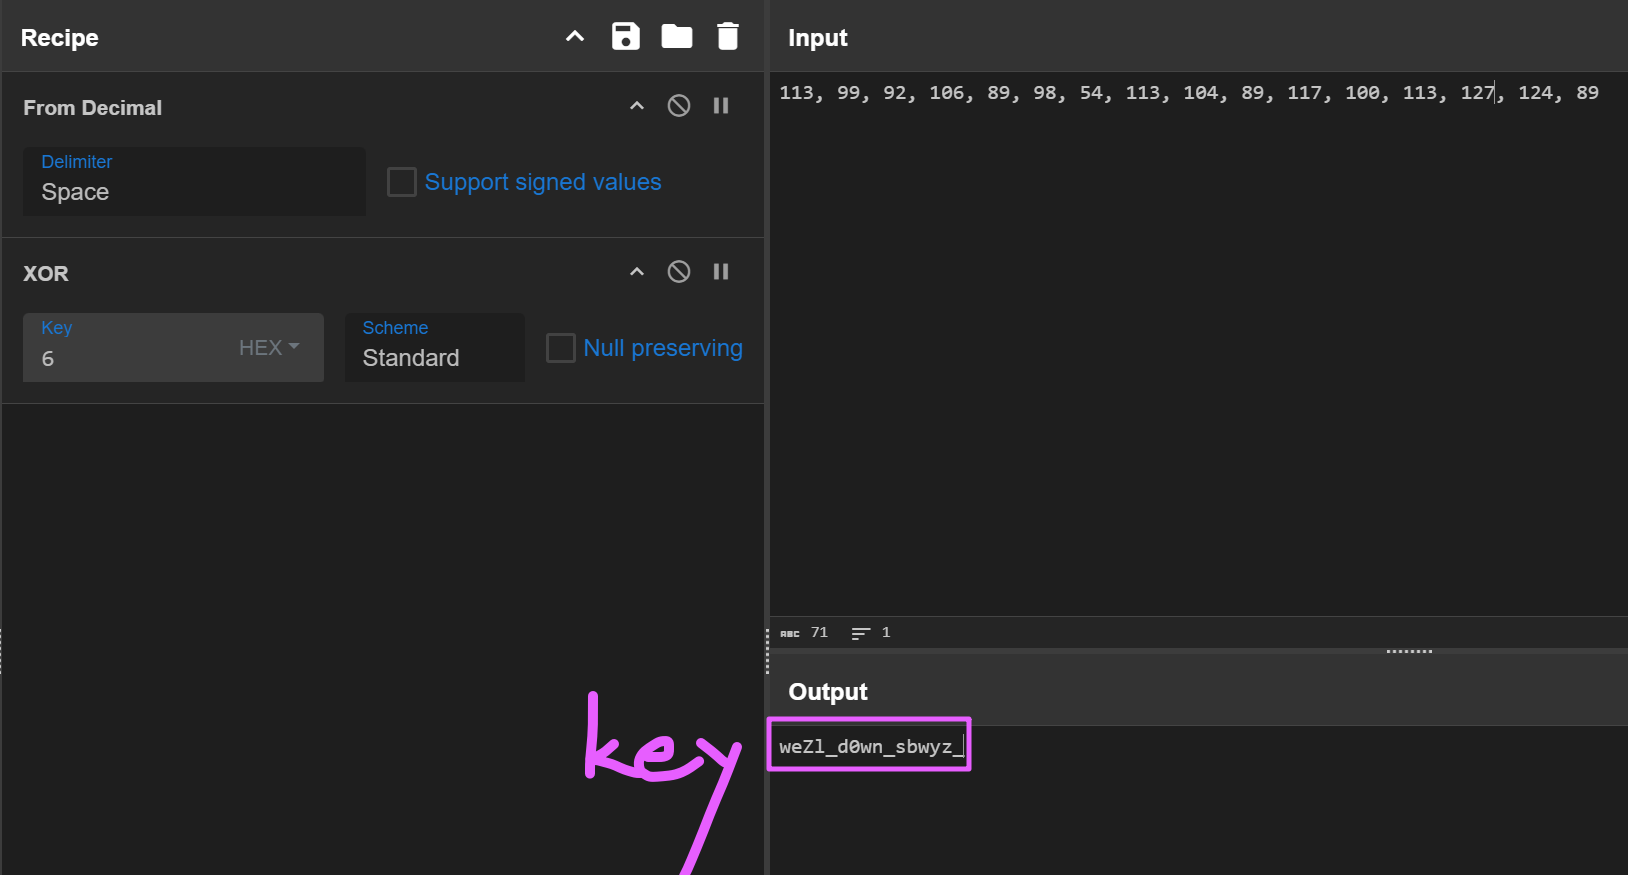Screen dimensions: 1628x875
Task: Disable the From Decimal operation
Action: coord(679,106)
